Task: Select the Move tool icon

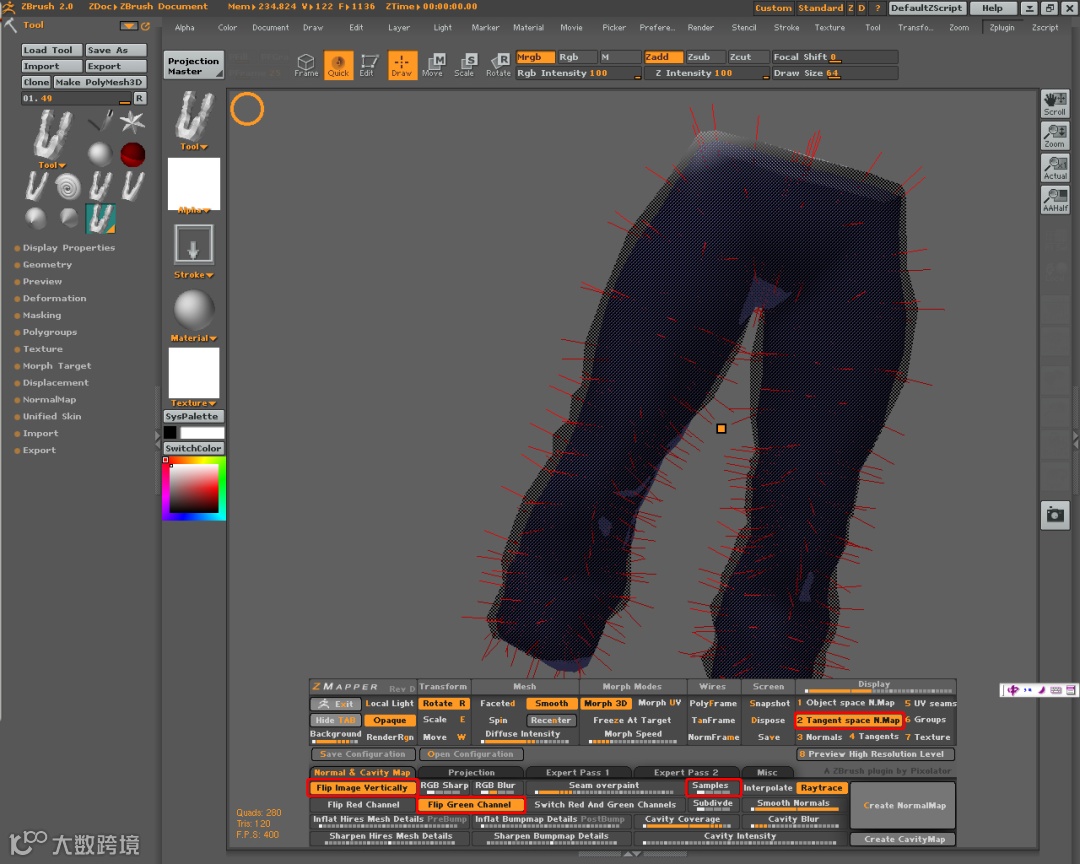Action: pos(433,65)
